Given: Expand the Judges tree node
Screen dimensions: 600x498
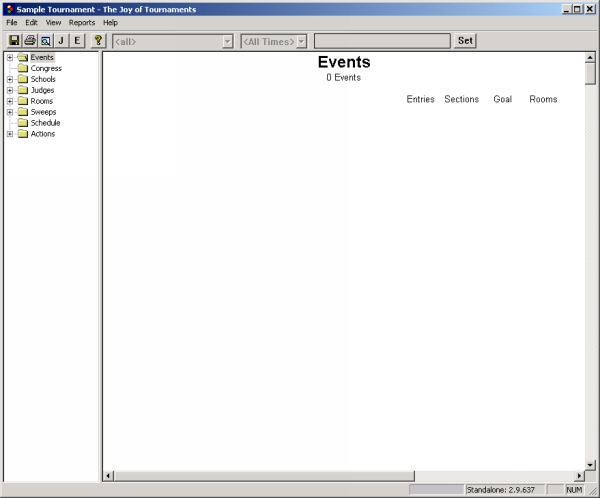Looking at the screenshot, I should coord(10,90).
